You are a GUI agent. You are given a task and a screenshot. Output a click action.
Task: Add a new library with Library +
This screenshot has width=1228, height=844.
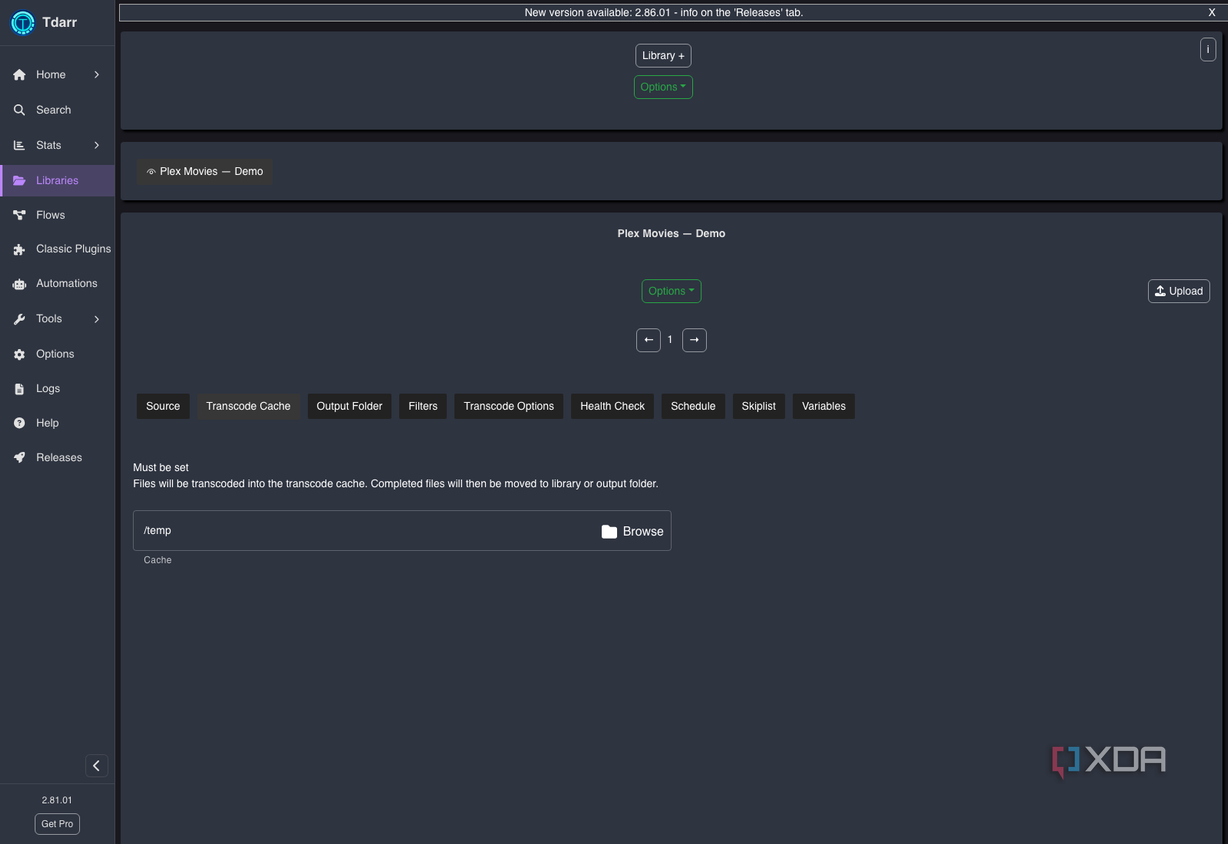663,56
